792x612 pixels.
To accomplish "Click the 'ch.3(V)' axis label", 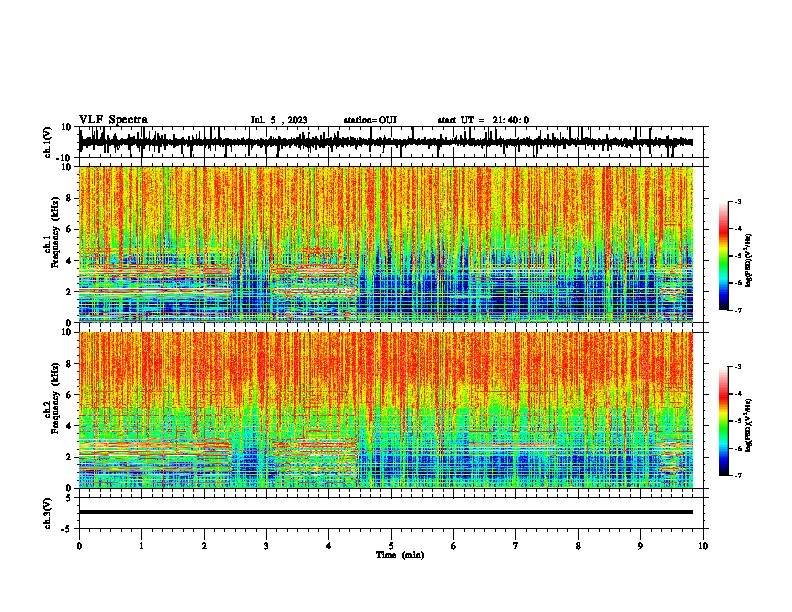I will [48, 513].
